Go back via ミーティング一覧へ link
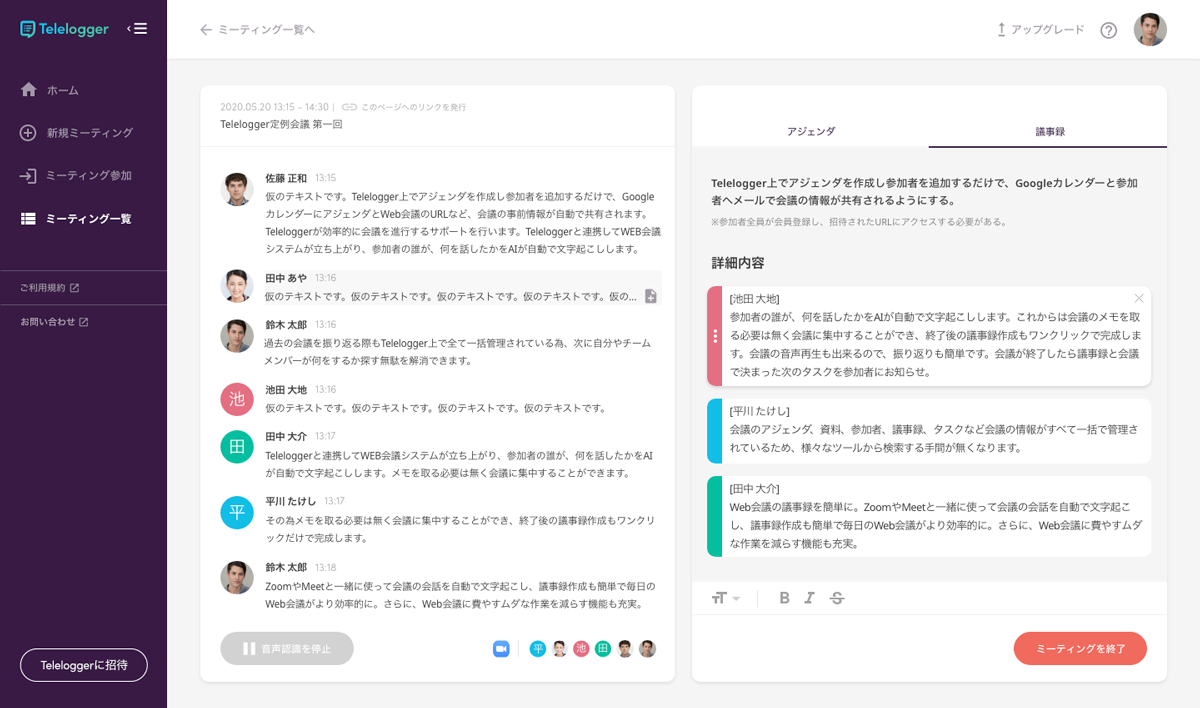 pyautogui.click(x=257, y=30)
